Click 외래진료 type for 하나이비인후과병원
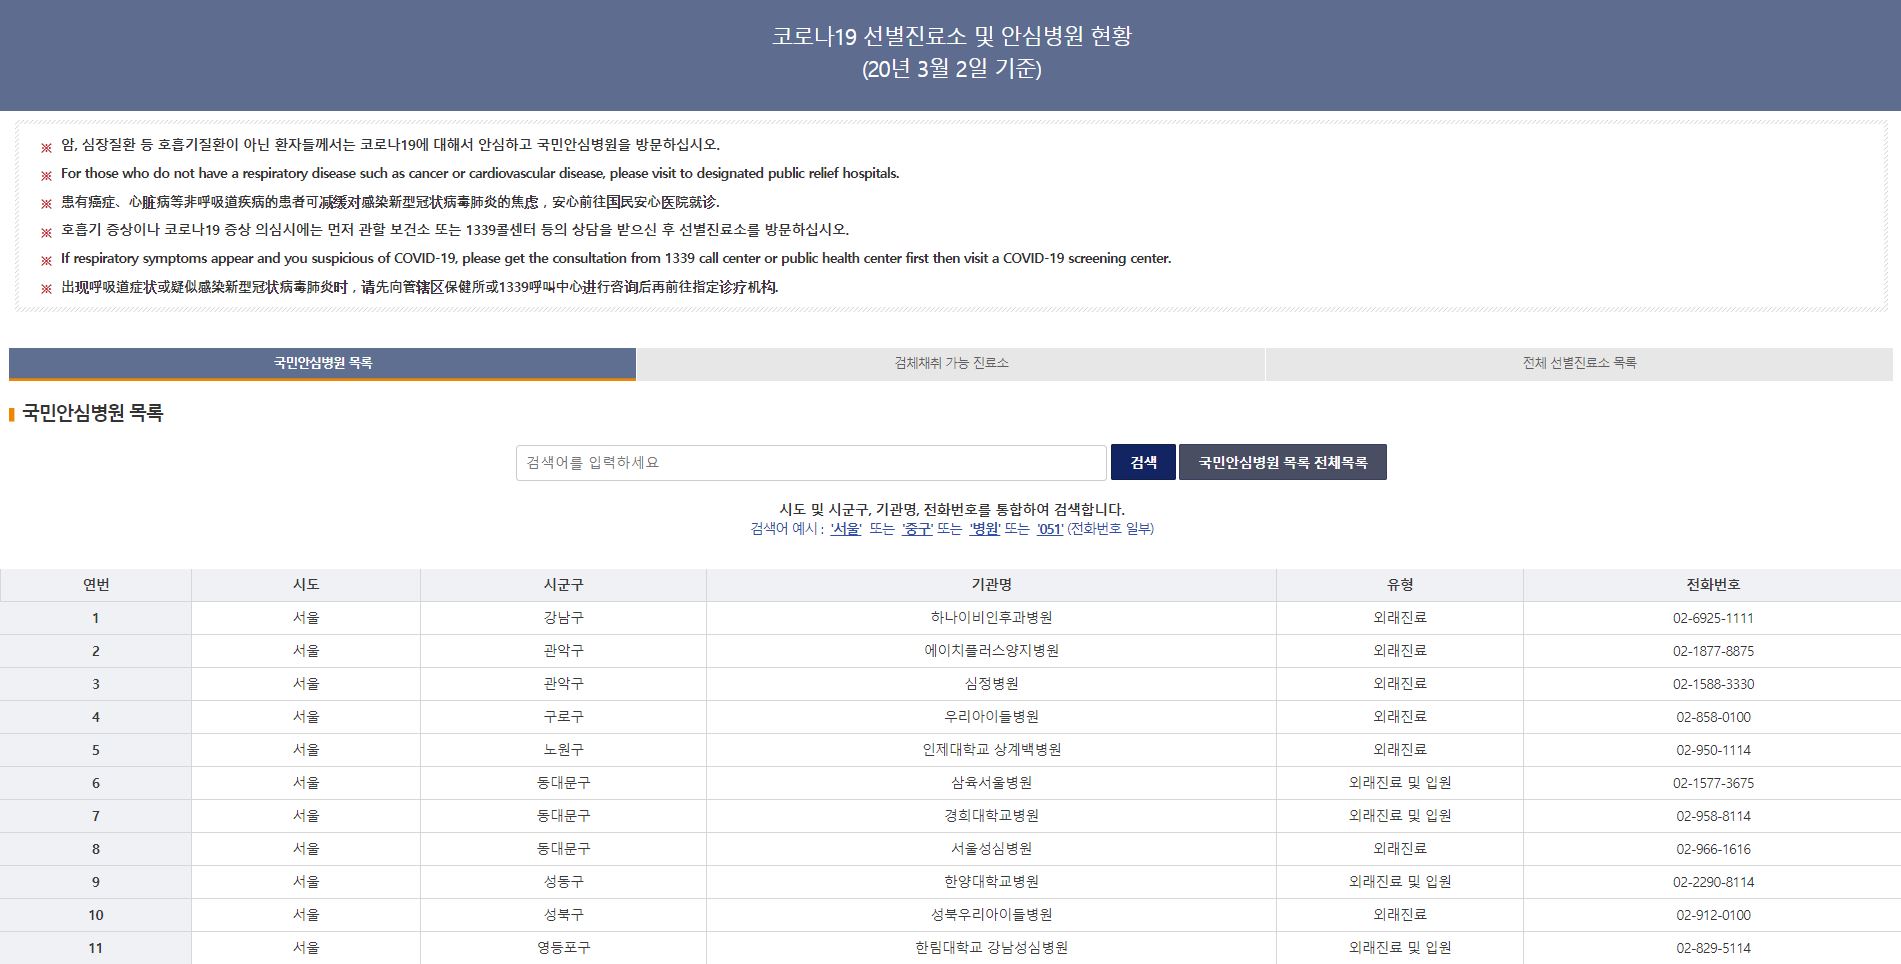Viewport: 1901px width, 964px height. pyautogui.click(x=1400, y=618)
